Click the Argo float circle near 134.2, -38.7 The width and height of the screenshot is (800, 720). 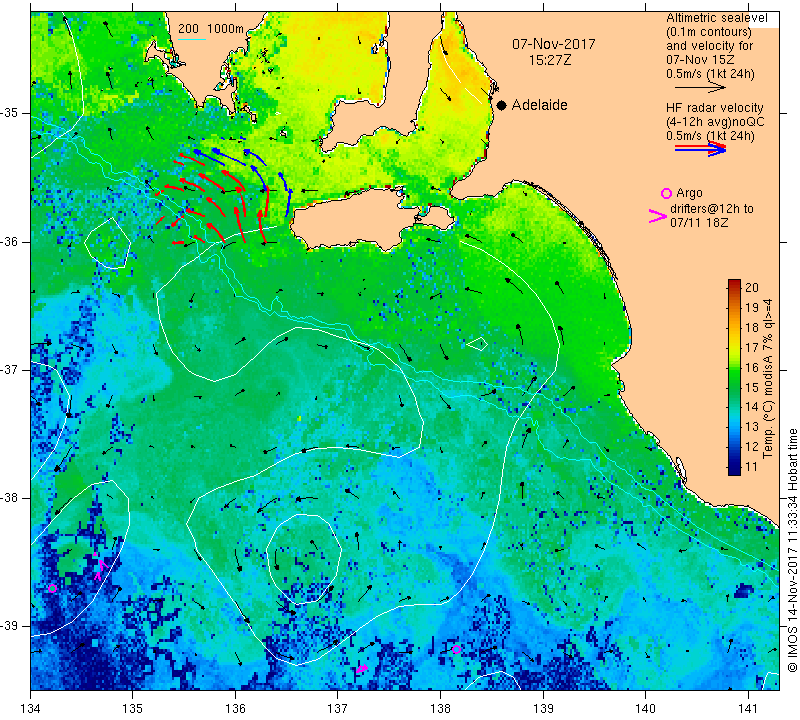point(52,588)
